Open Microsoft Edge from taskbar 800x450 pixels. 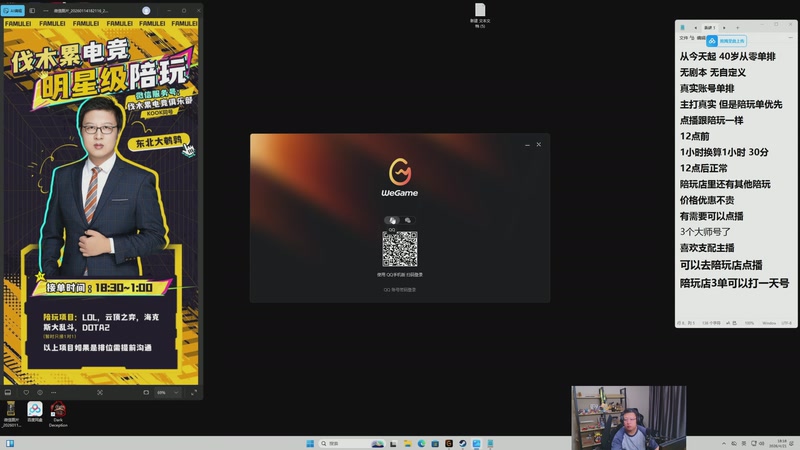[x=421, y=443]
